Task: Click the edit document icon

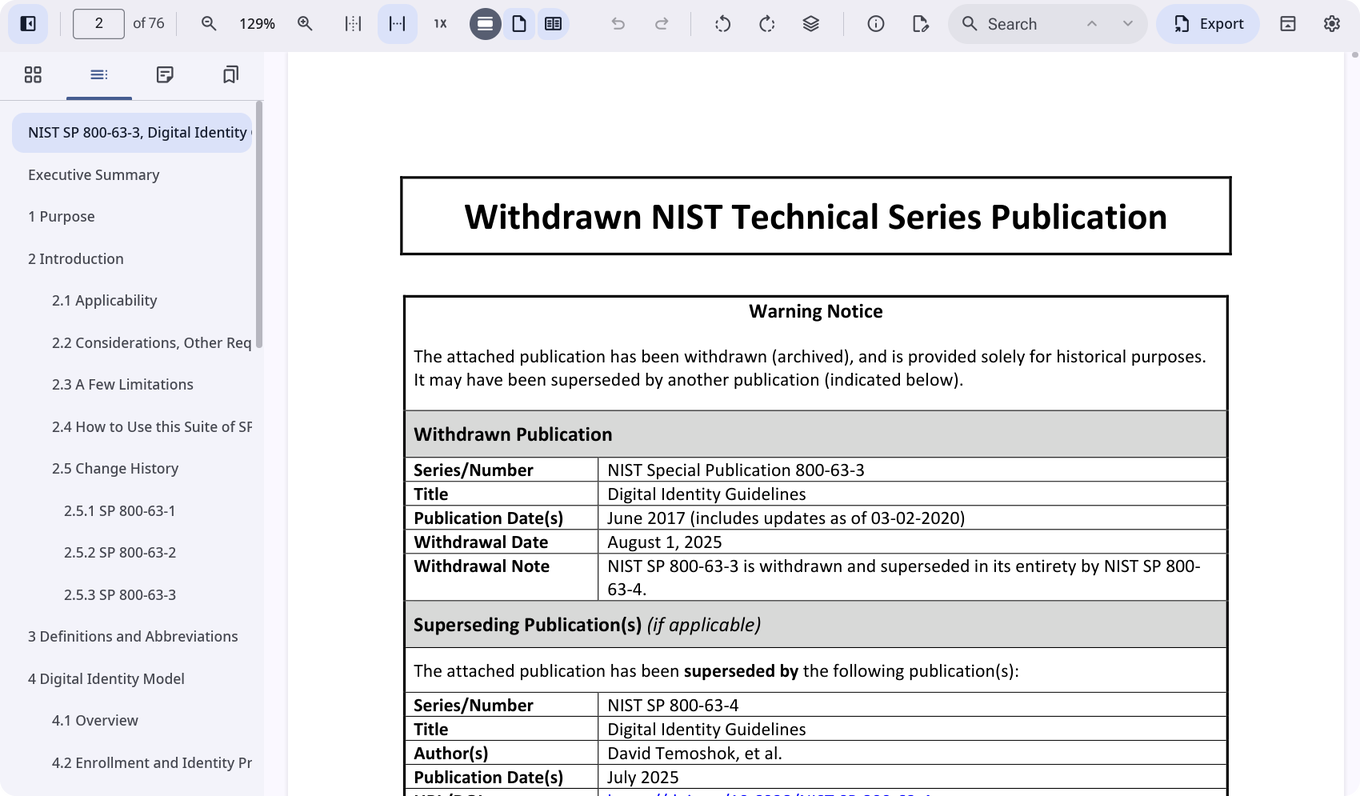Action: (x=921, y=24)
